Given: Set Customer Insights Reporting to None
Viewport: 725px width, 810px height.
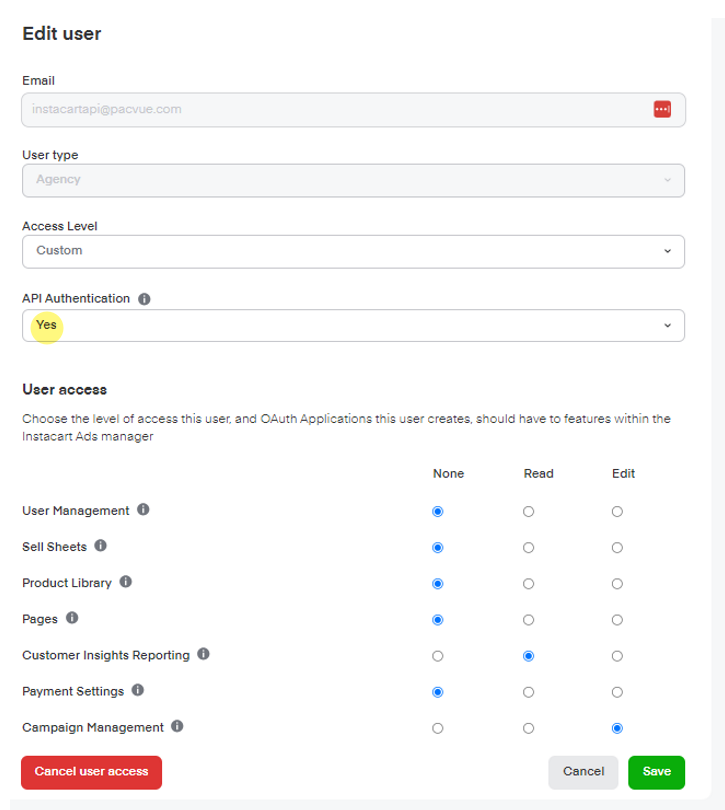Looking at the screenshot, I should 438,657.
